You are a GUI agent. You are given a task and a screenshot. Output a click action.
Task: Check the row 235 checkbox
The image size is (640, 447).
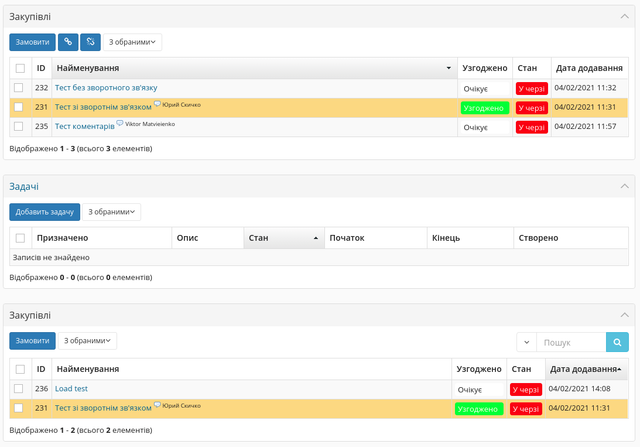(x=18, y=126)
